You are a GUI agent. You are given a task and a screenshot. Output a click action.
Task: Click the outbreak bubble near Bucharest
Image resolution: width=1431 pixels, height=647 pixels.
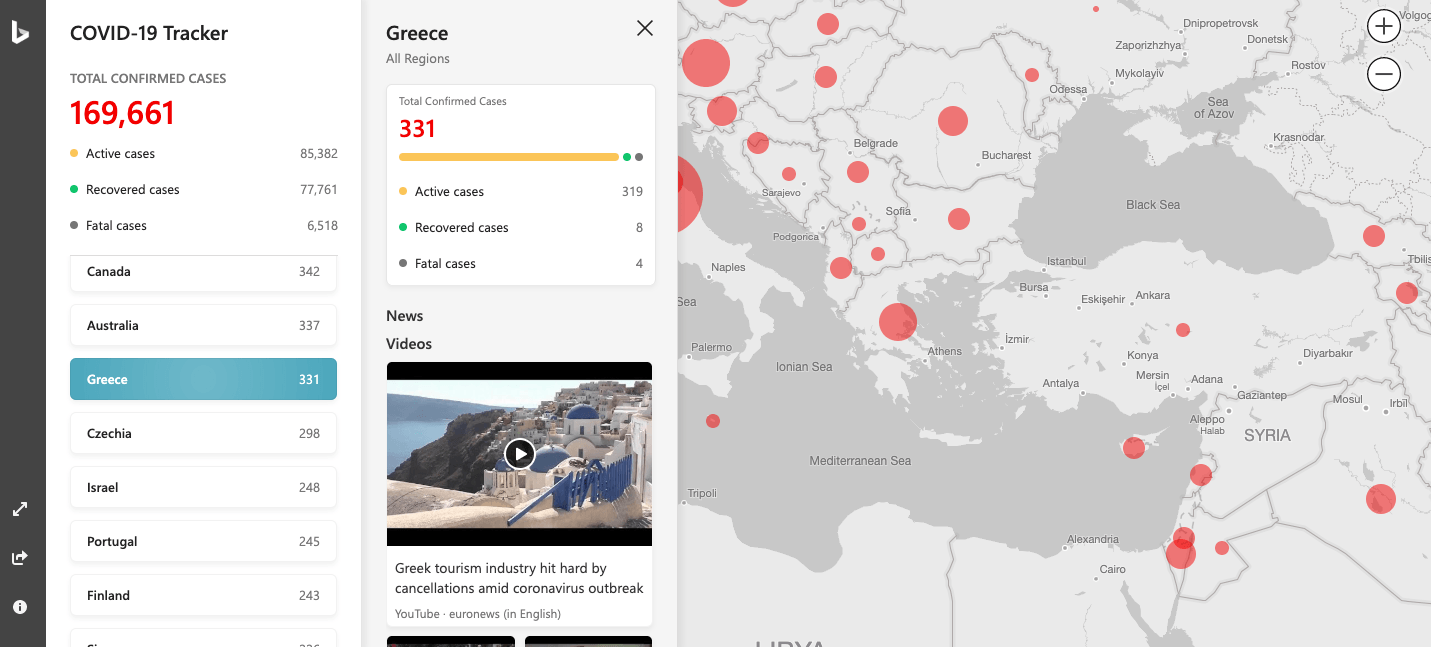pyautogui.click(x=953, y=121)
